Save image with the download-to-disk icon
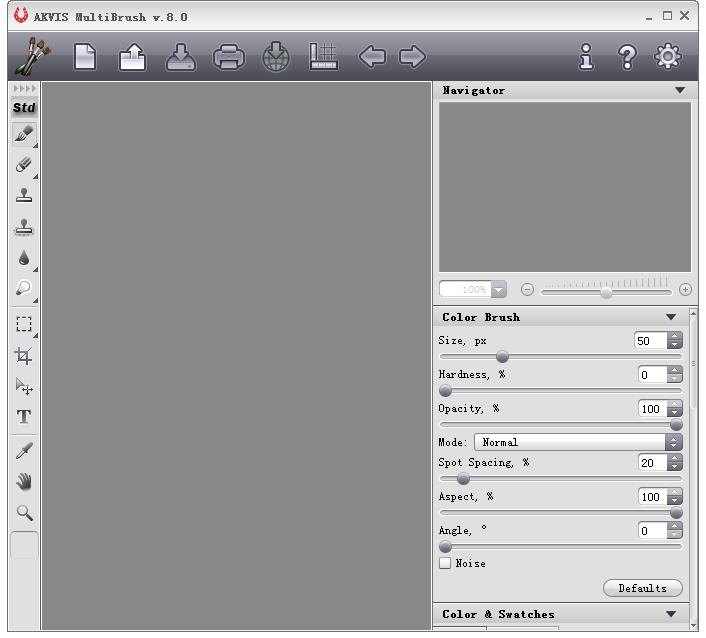This screenshot has height=638, width=706. click(x=181, y=57)
